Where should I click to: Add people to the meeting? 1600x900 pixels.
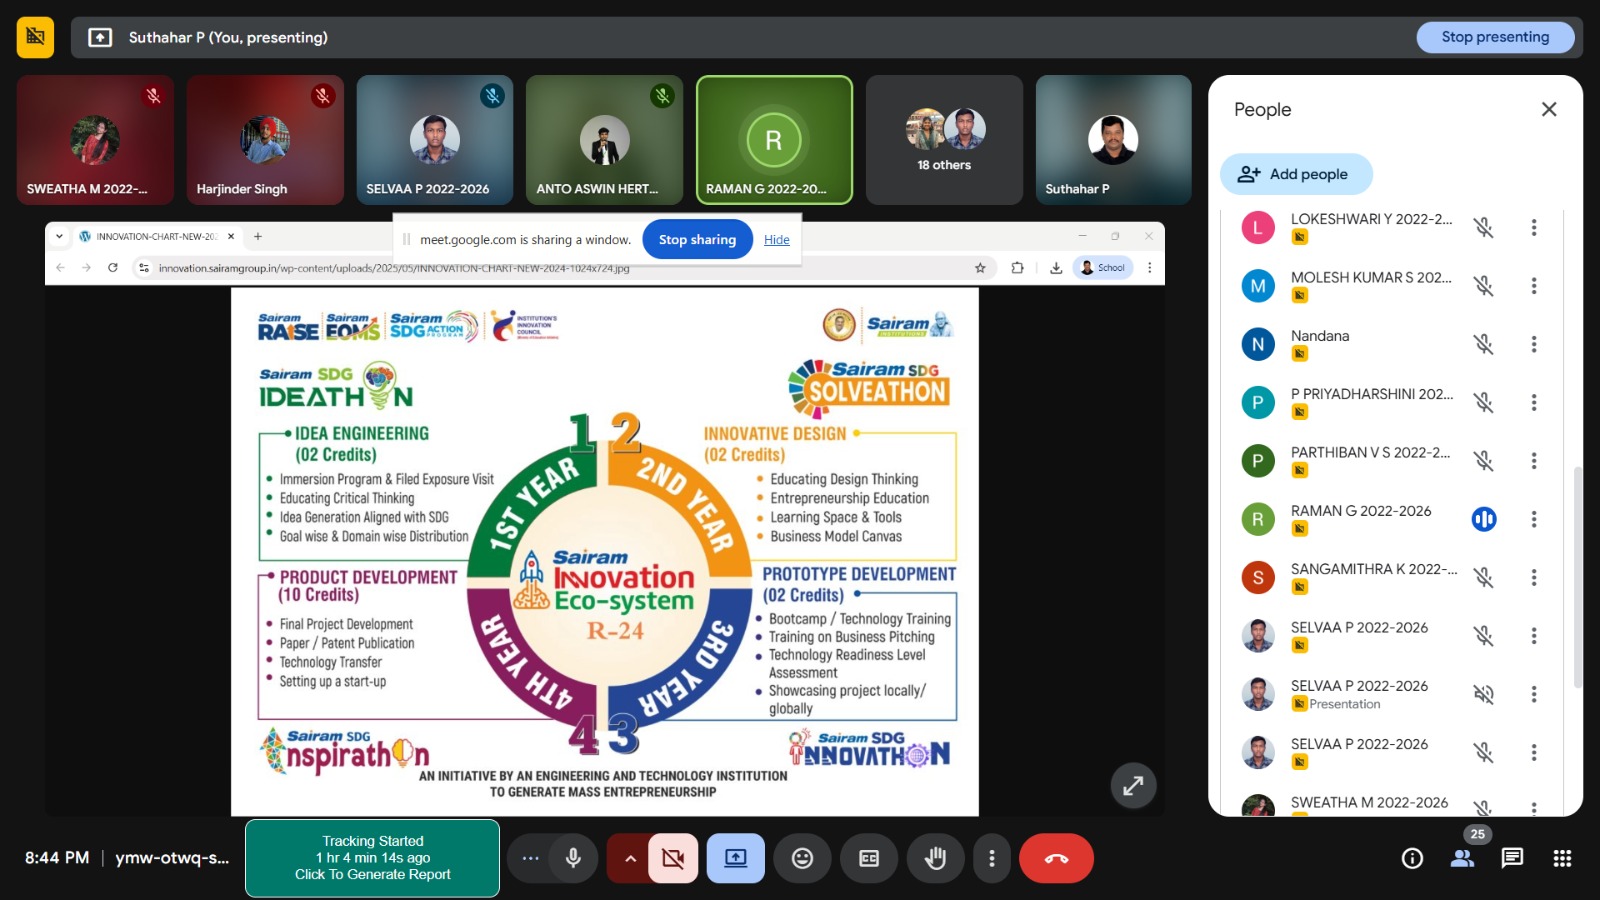click(1296, 174)
